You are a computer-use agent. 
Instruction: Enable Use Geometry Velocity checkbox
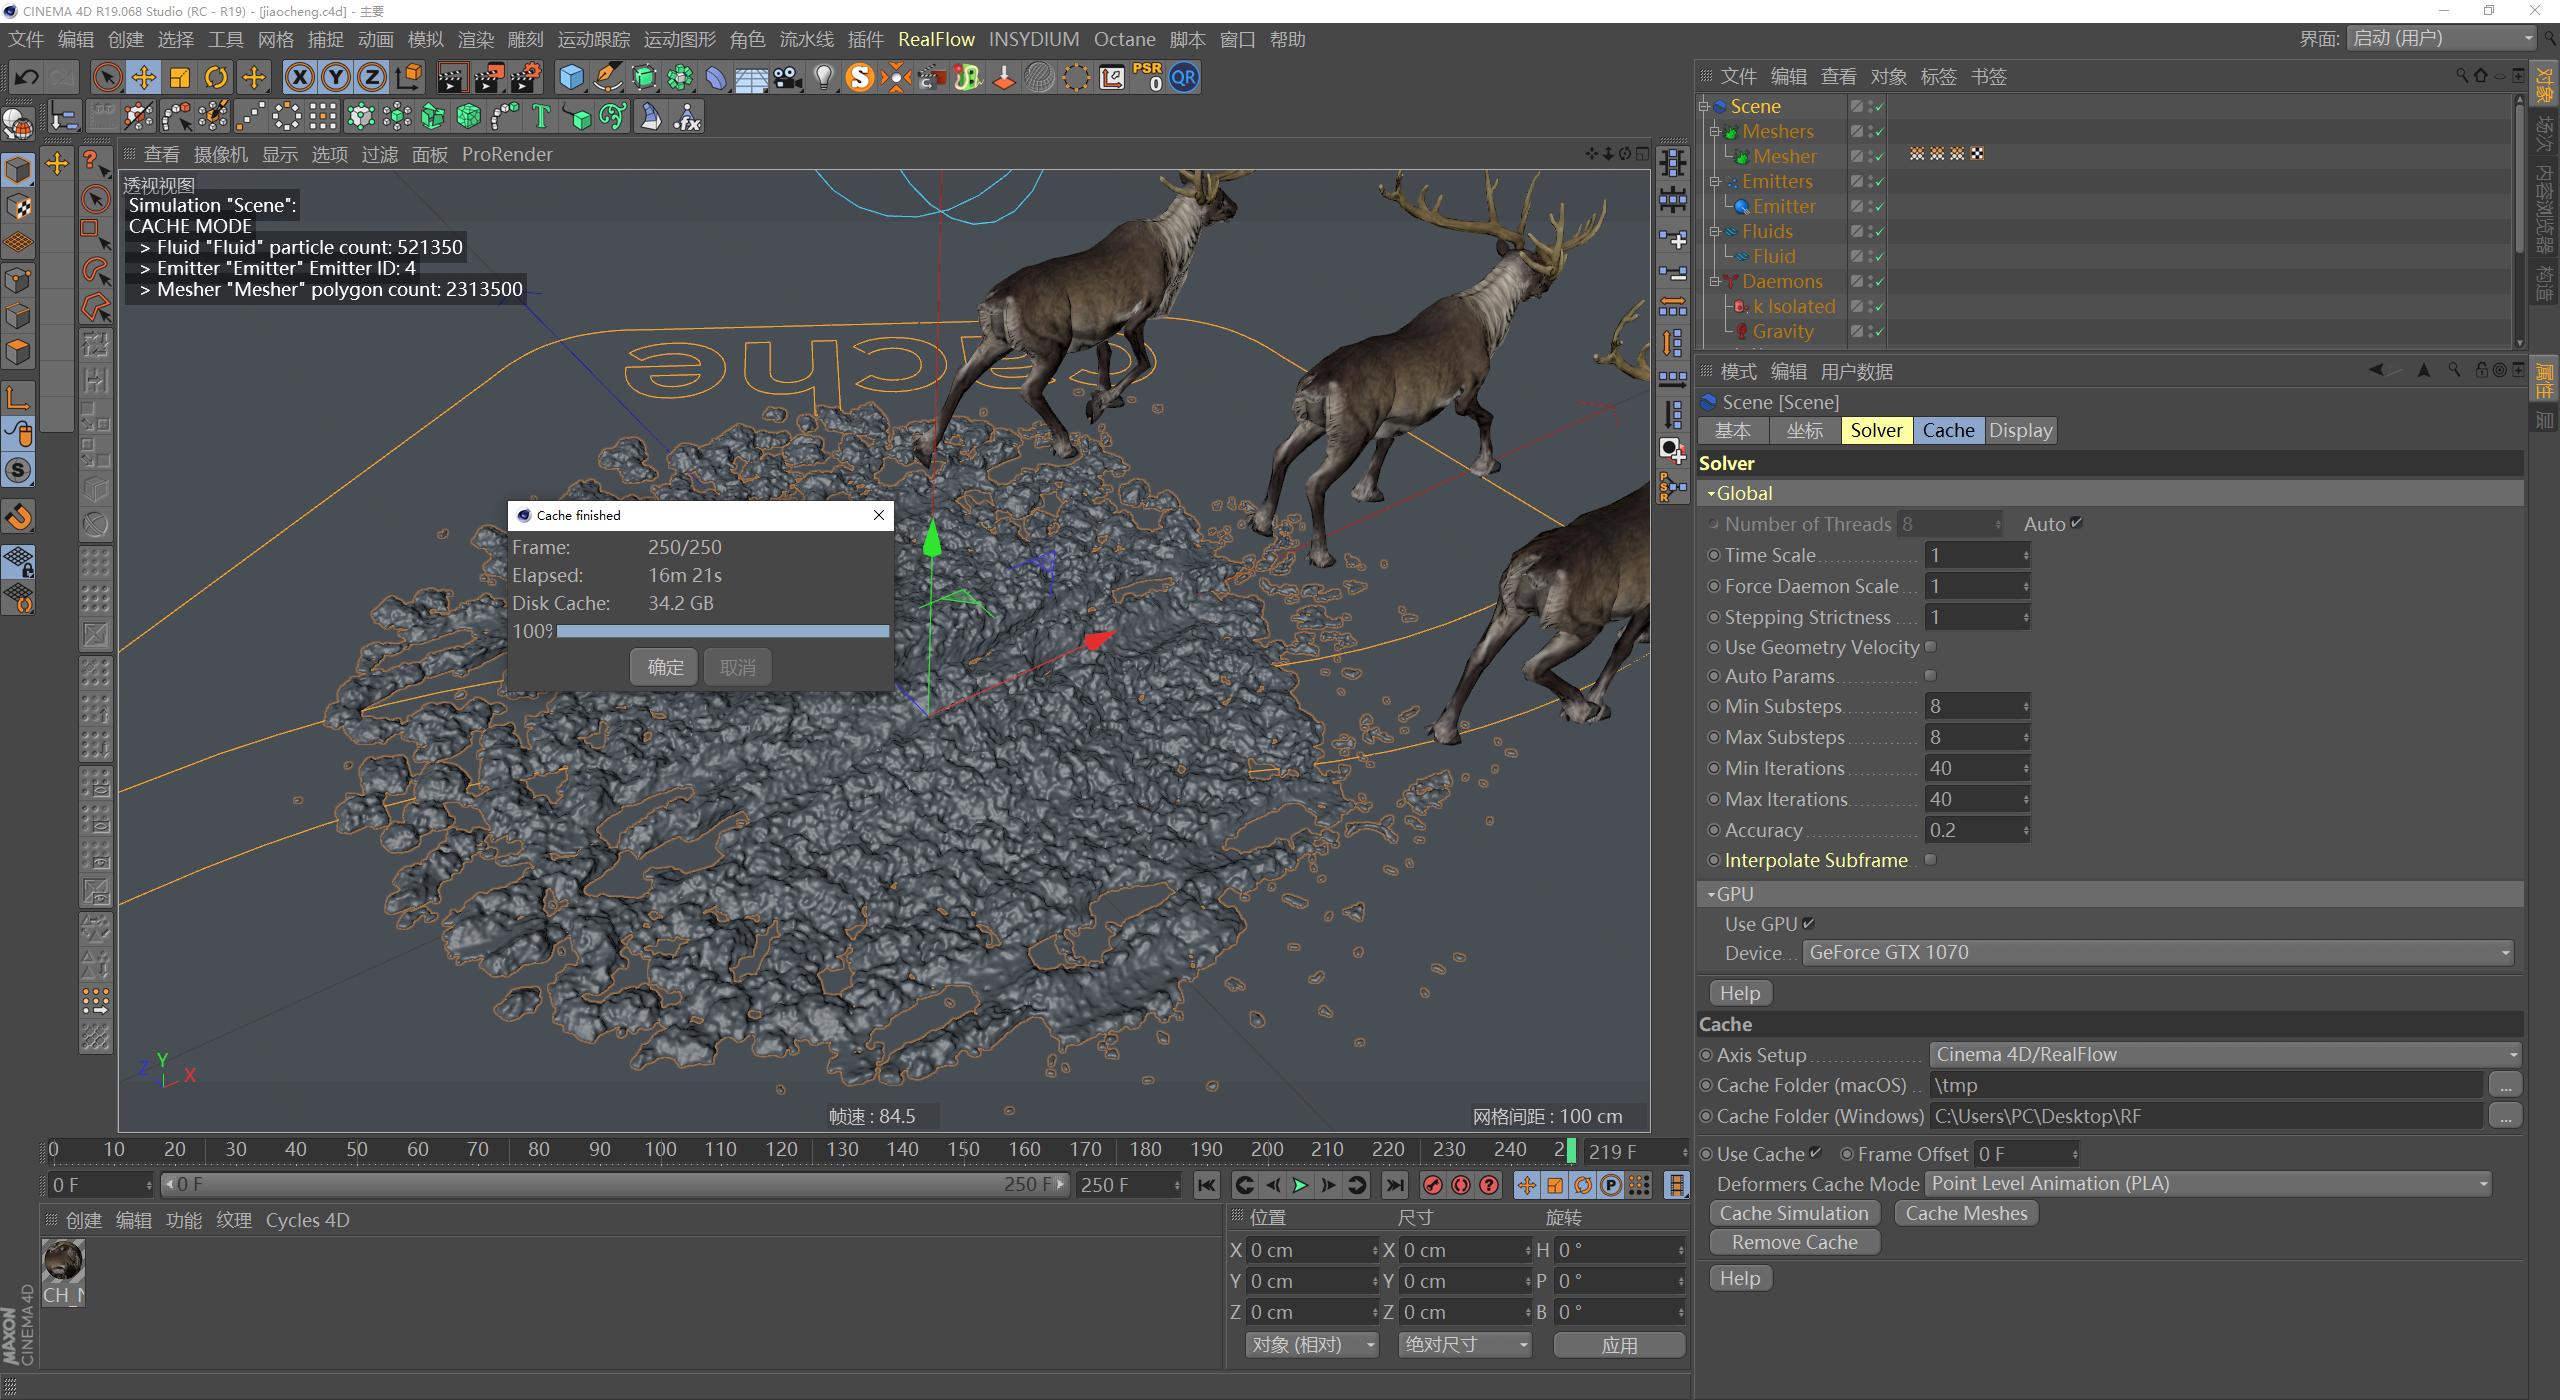pyautogui.click(x=1930, y=647)
